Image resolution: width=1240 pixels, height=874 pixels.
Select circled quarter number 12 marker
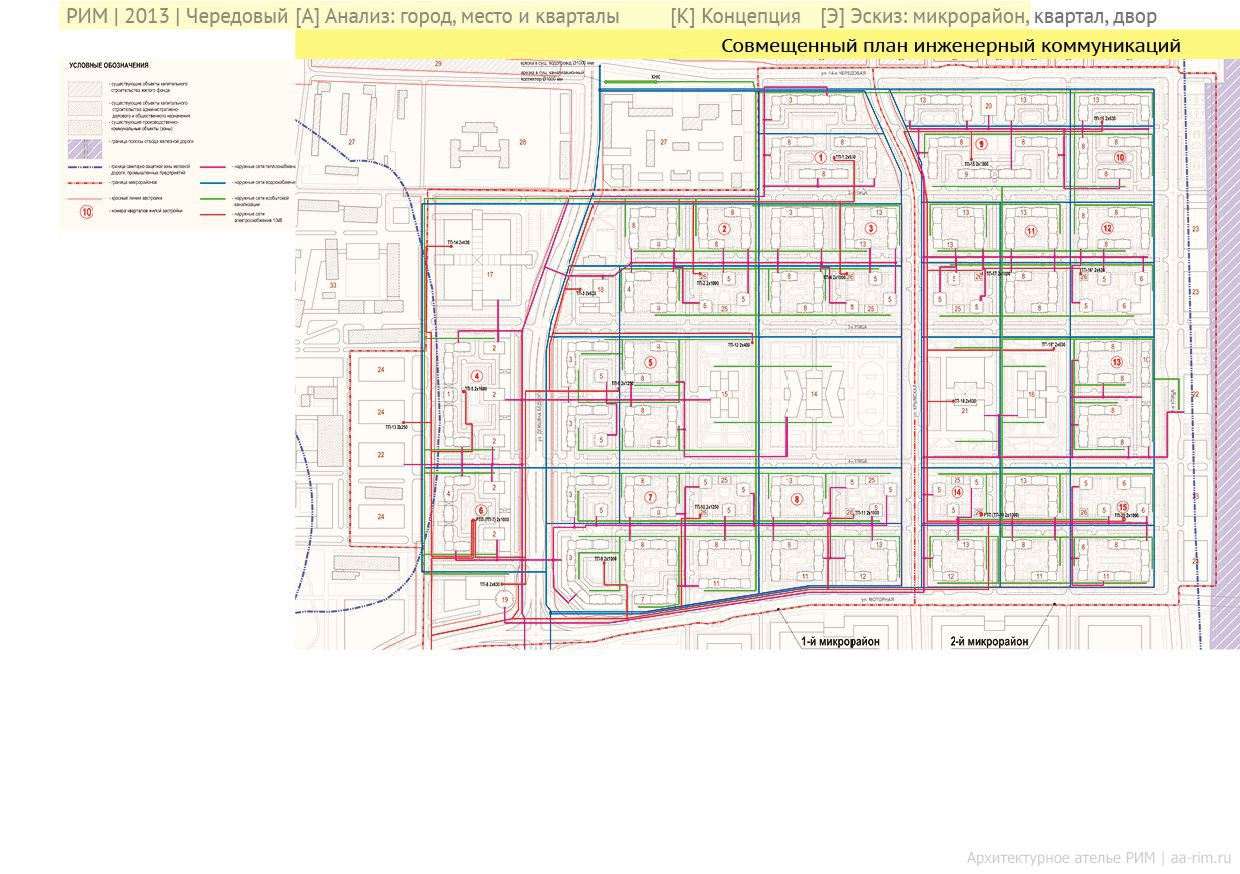click(x=1107, y=228)
